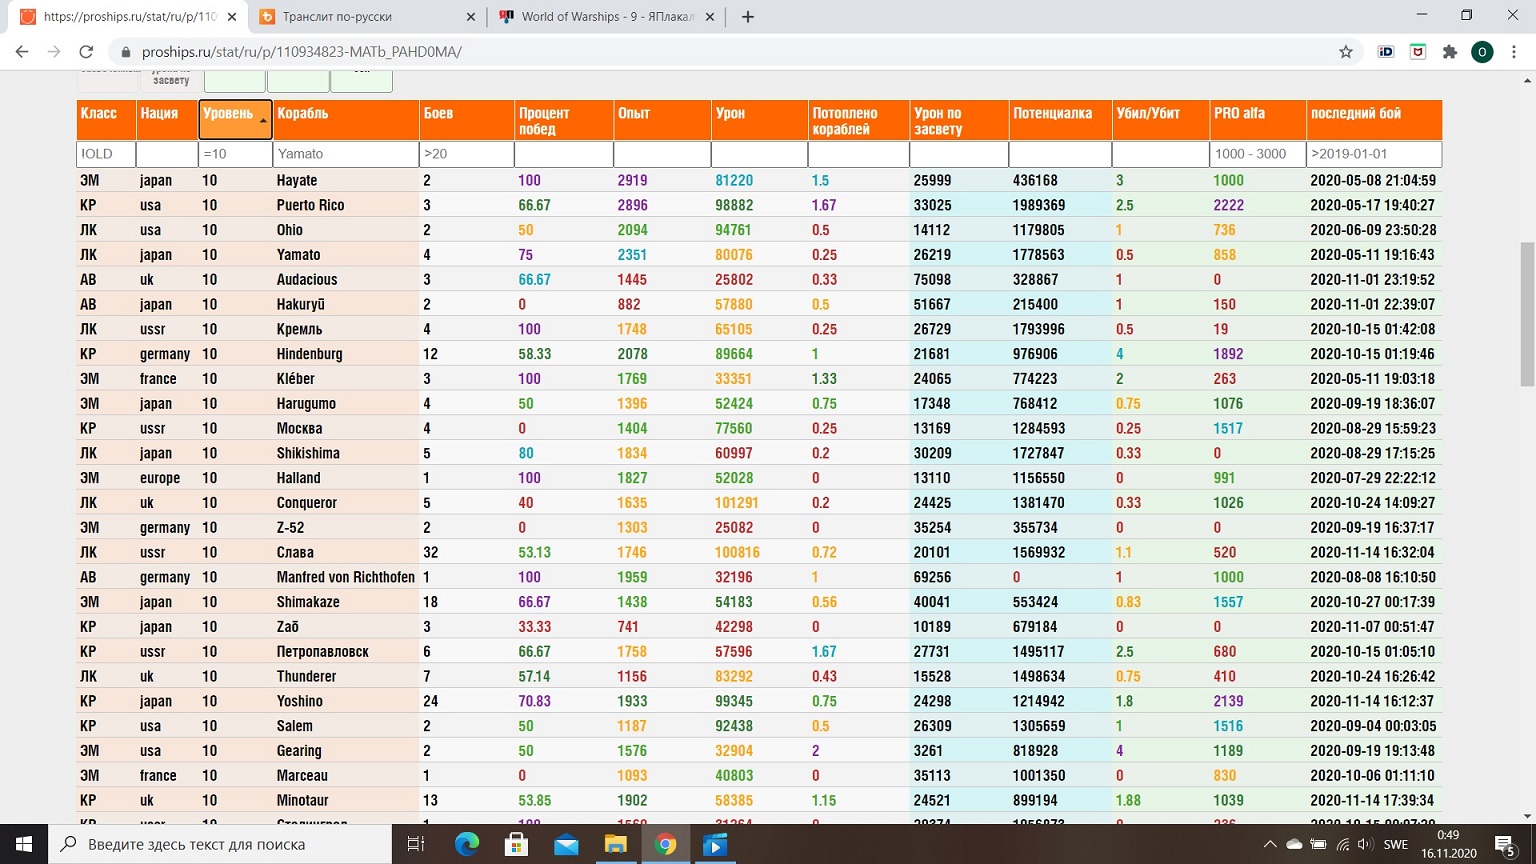Open OneDrive from the system tray
The width and height of the screenshot is (1536, 864).
1294,844
